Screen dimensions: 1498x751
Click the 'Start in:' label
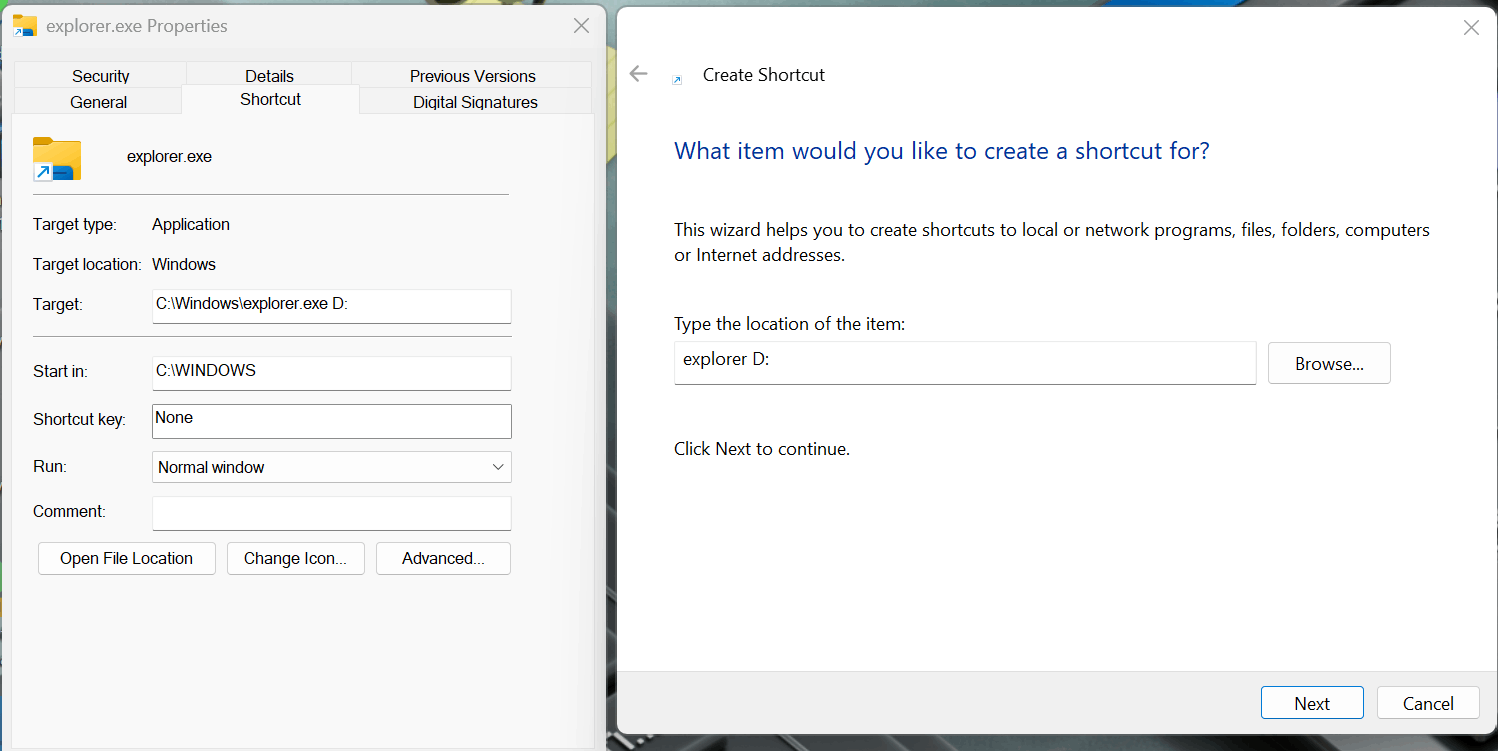pyautogui.click(x=60, y=371)
